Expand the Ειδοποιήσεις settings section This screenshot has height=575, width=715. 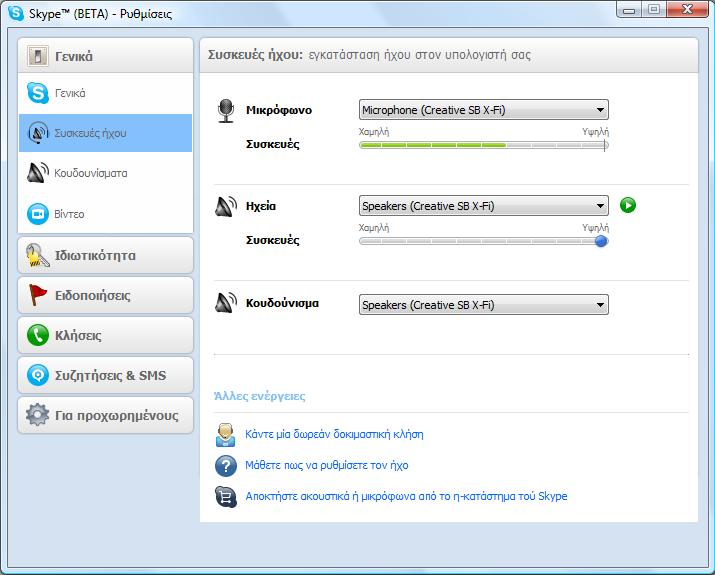click(x=105, y=295)
